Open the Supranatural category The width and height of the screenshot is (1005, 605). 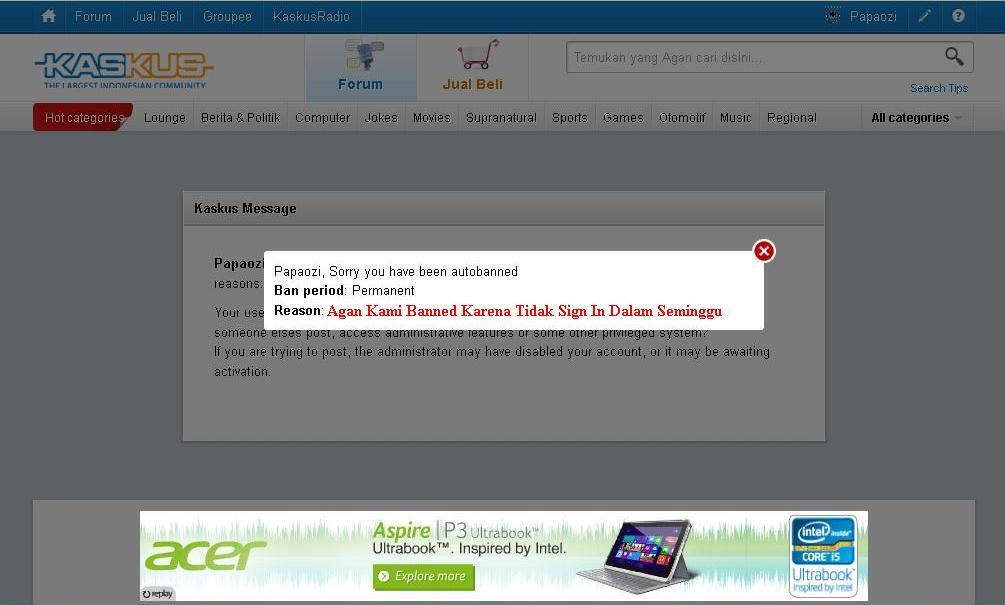point(501,118)
